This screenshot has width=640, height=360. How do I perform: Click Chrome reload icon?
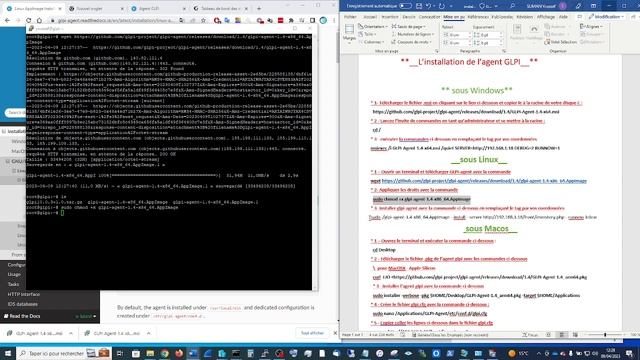28,20
